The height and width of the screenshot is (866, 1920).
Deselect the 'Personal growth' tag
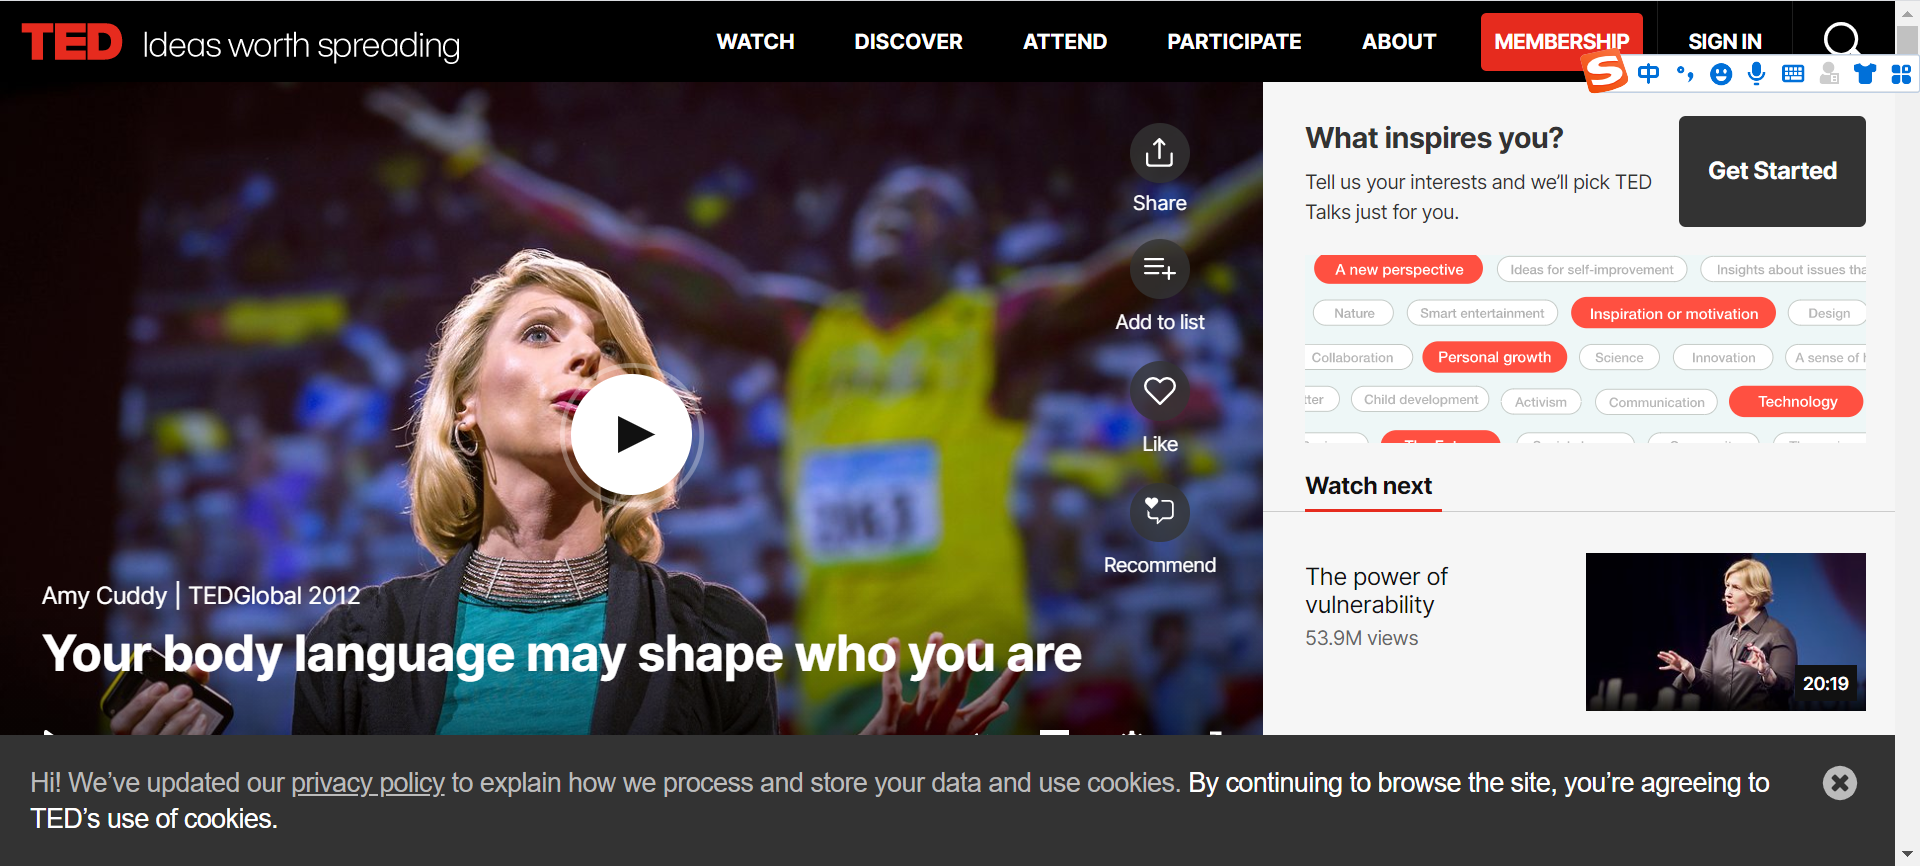(1494, 357)
